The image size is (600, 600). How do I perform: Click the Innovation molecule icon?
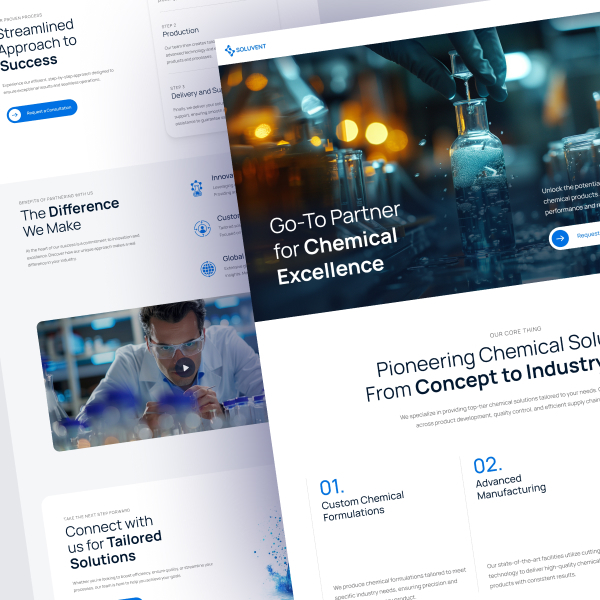point(197,188)
